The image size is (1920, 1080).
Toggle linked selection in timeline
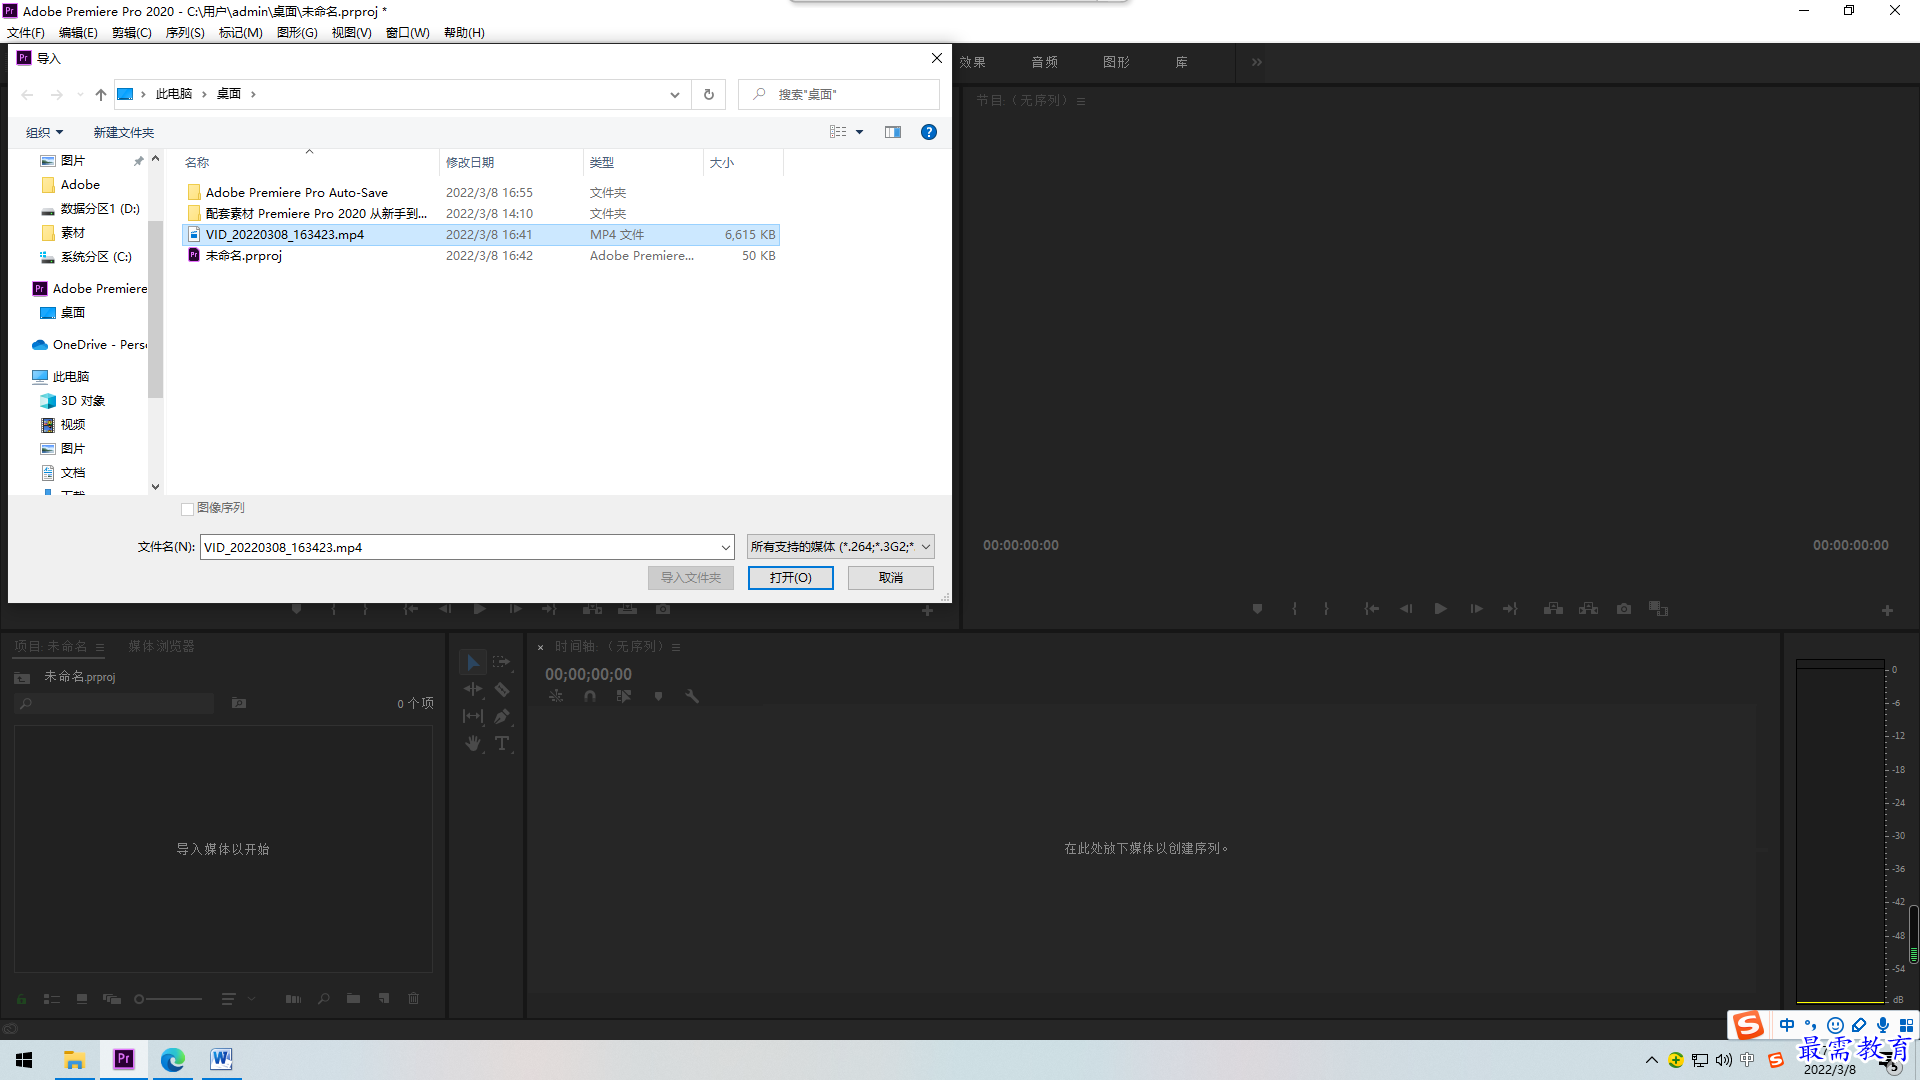[x=624, y=696]
